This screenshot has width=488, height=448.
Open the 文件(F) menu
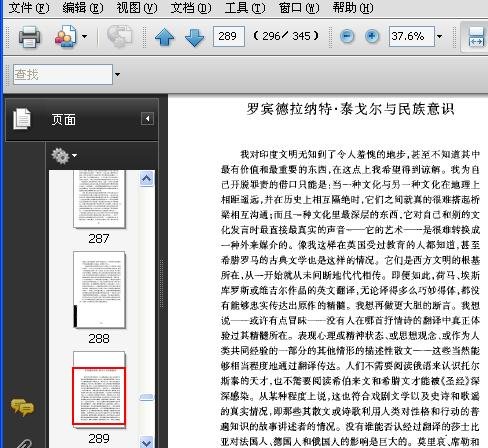point(29,8)
